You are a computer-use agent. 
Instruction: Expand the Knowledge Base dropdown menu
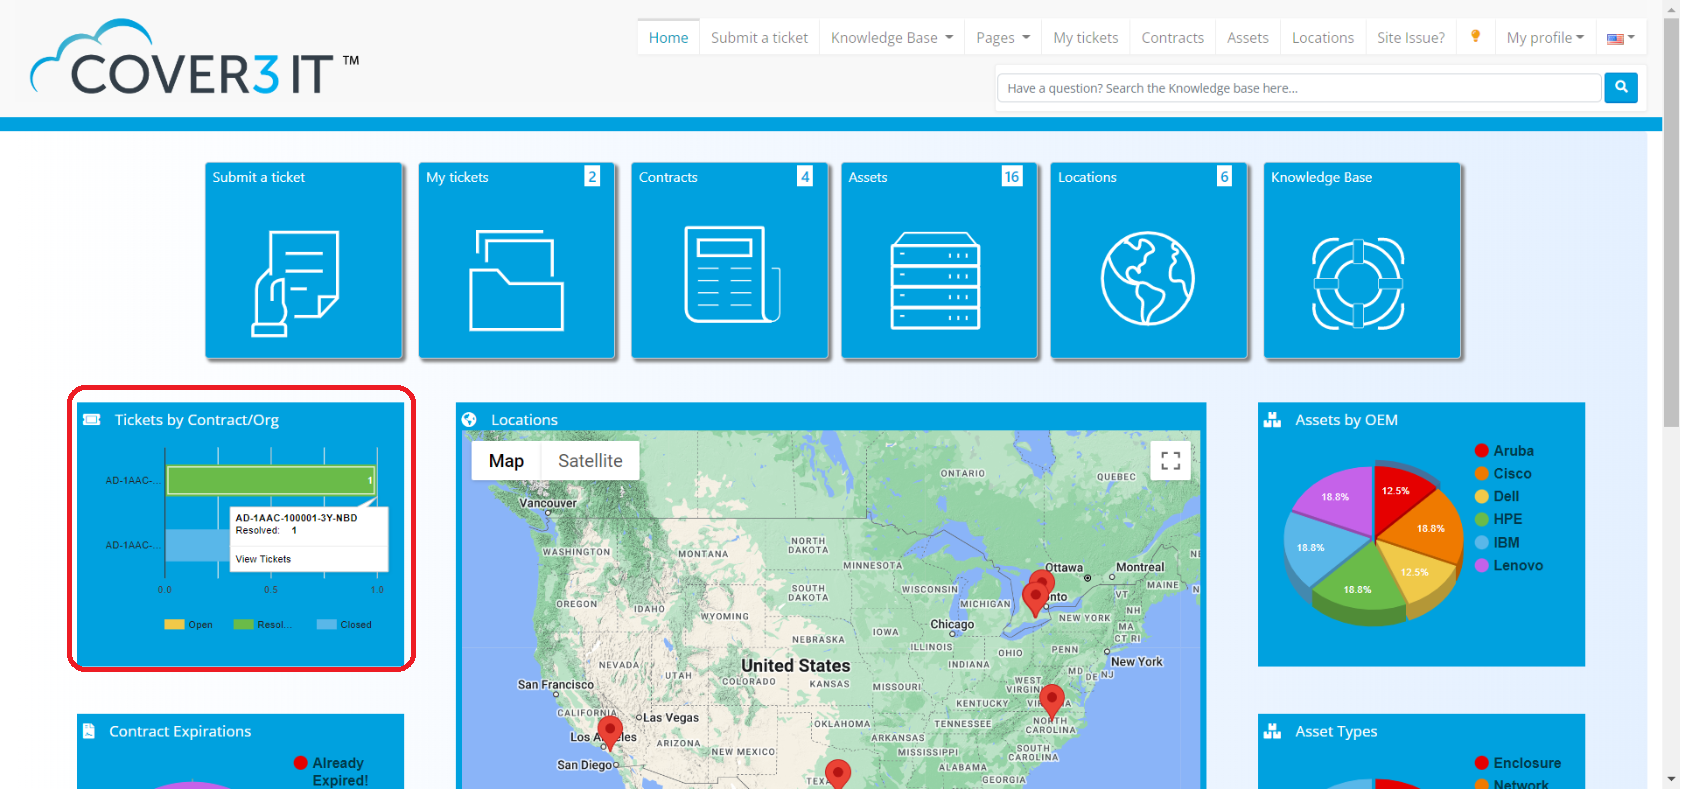pos(892,38)
